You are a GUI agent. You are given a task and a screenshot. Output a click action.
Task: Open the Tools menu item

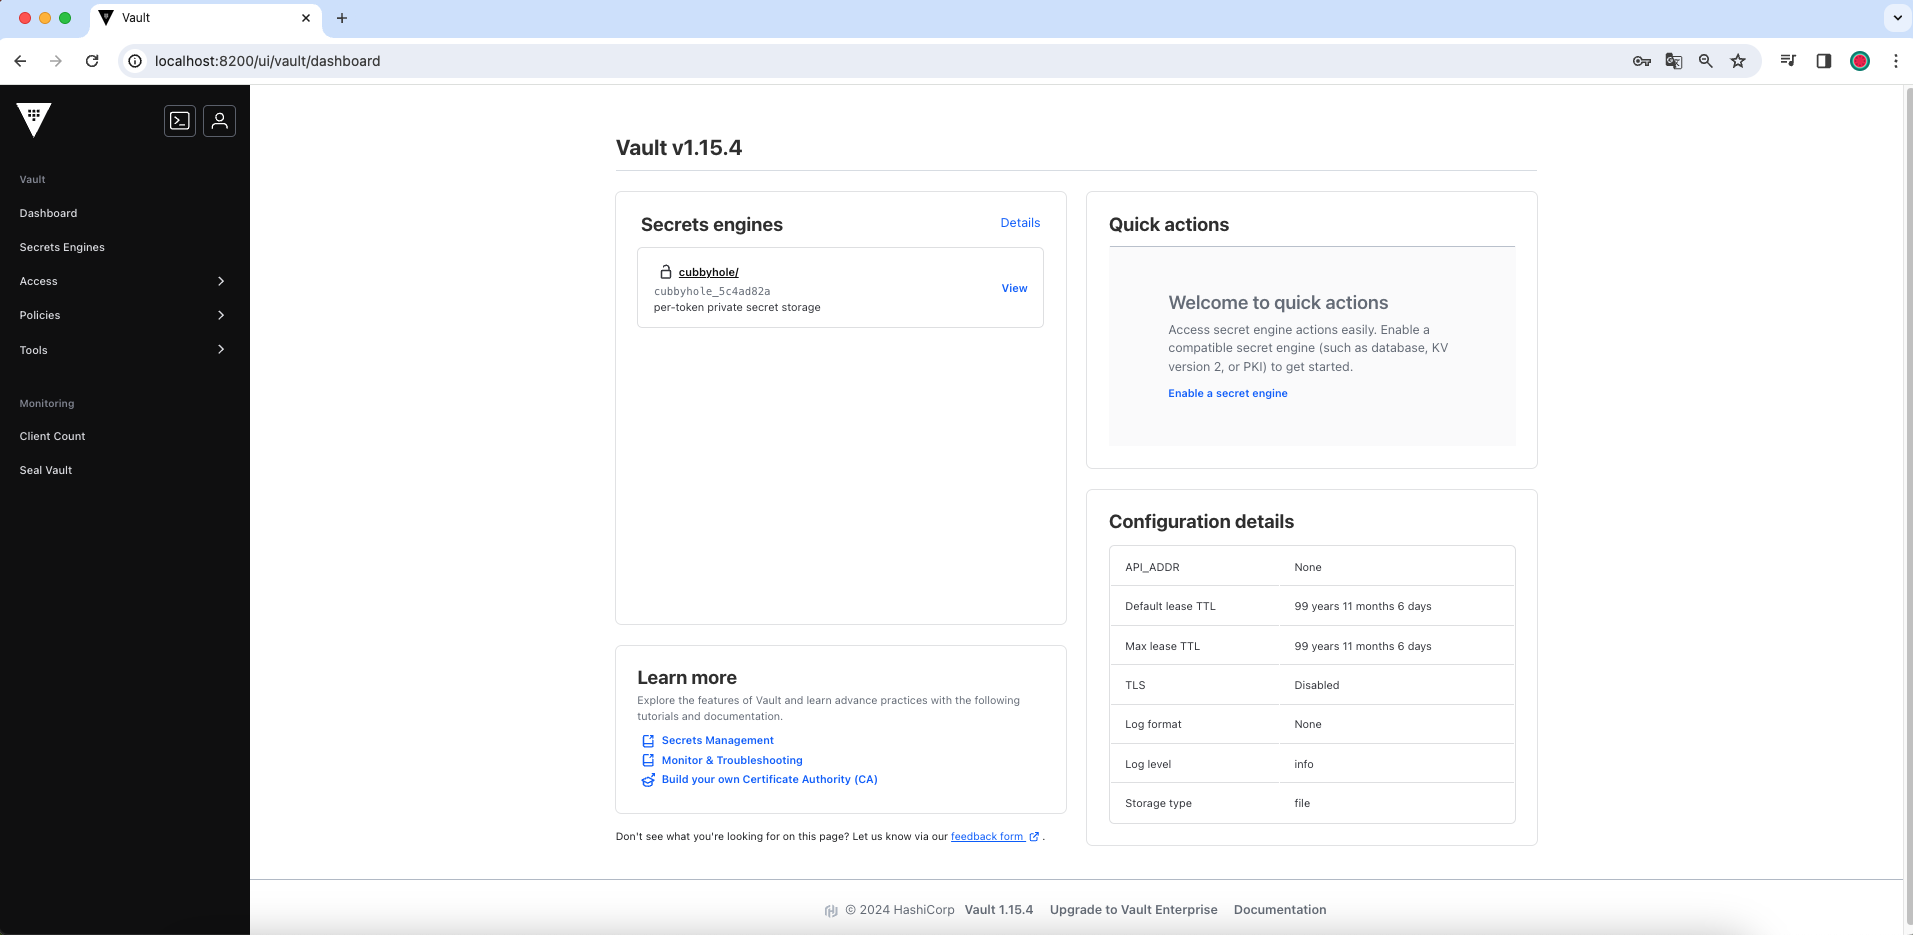coord(34,350)
